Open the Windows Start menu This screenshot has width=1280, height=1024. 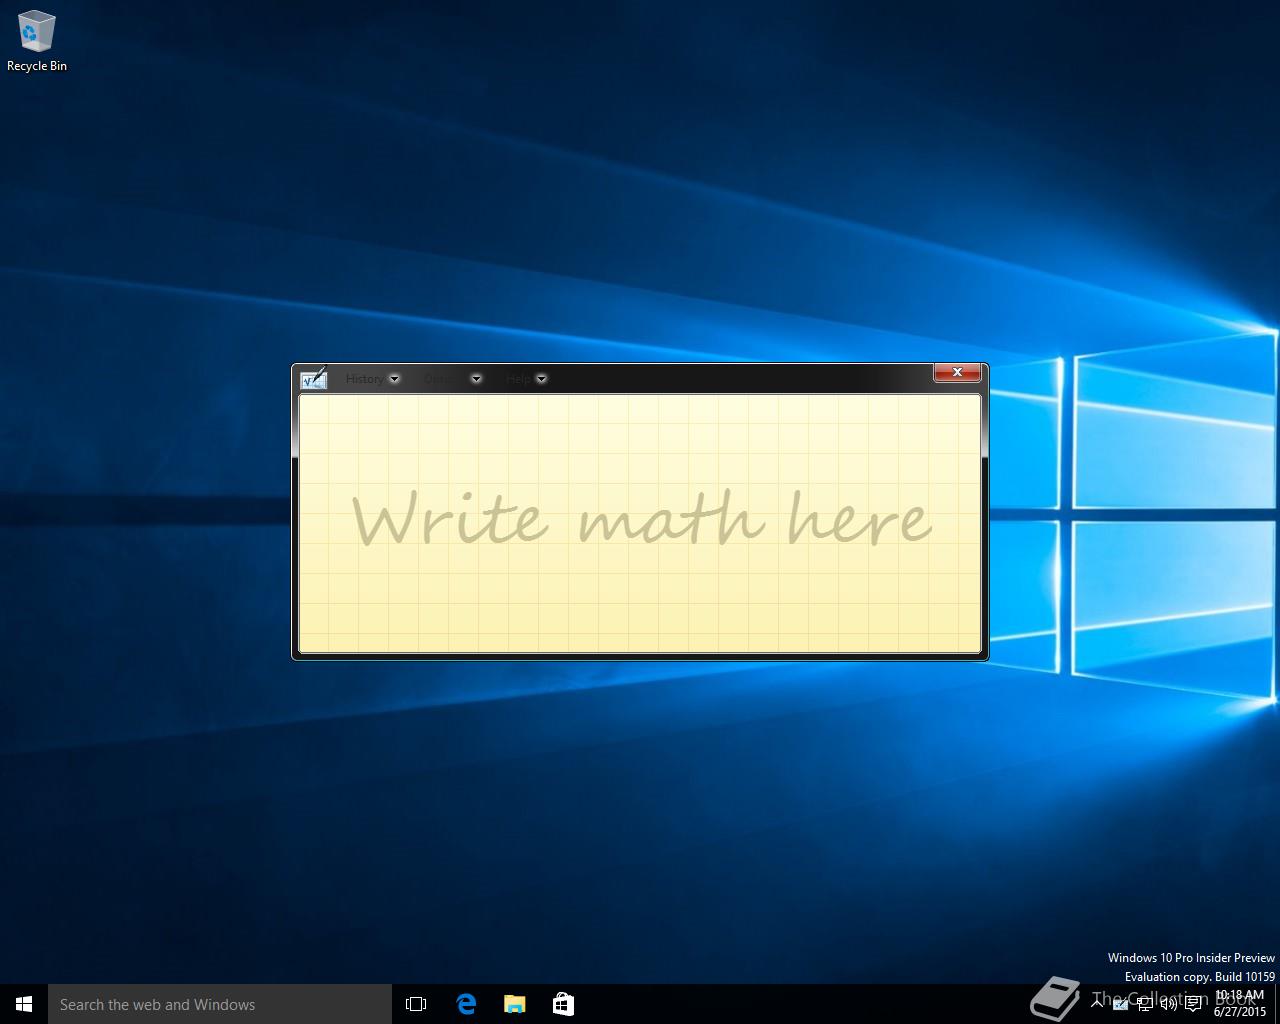24,1004
